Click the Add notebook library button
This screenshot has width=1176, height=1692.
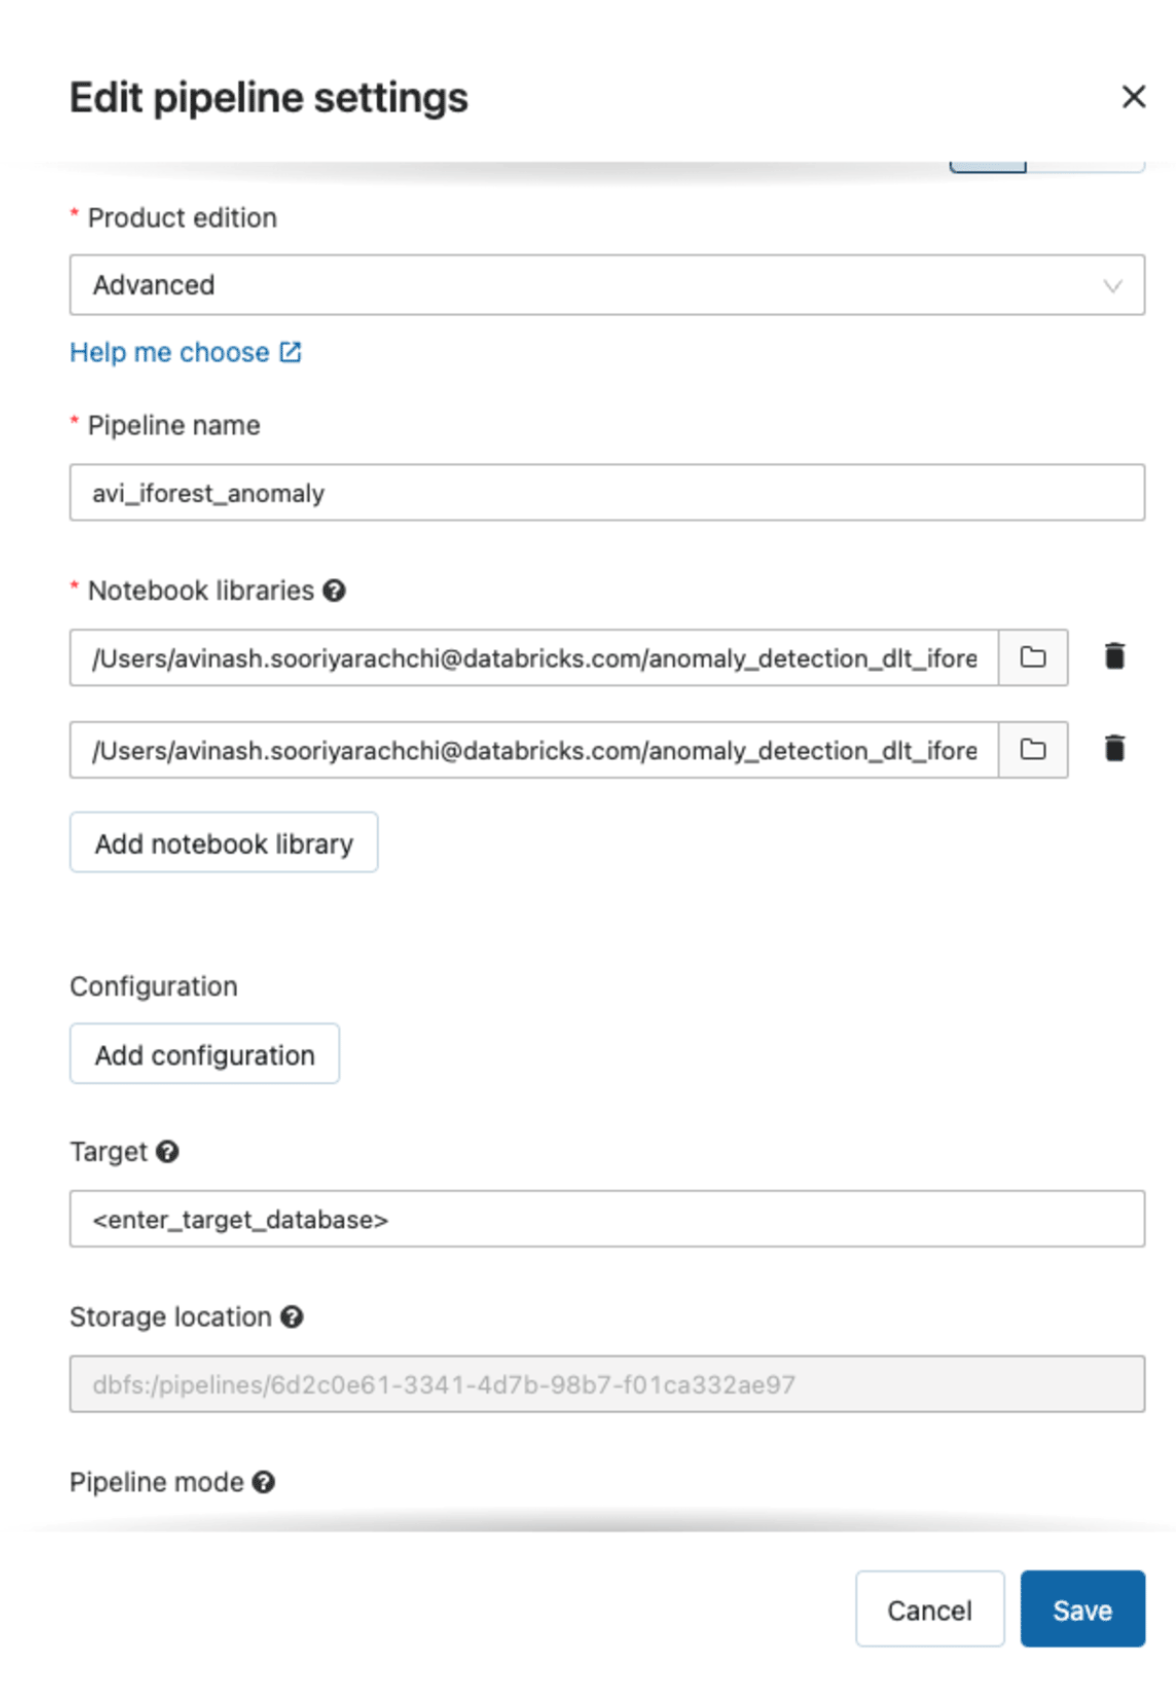[x=224, y=843]
